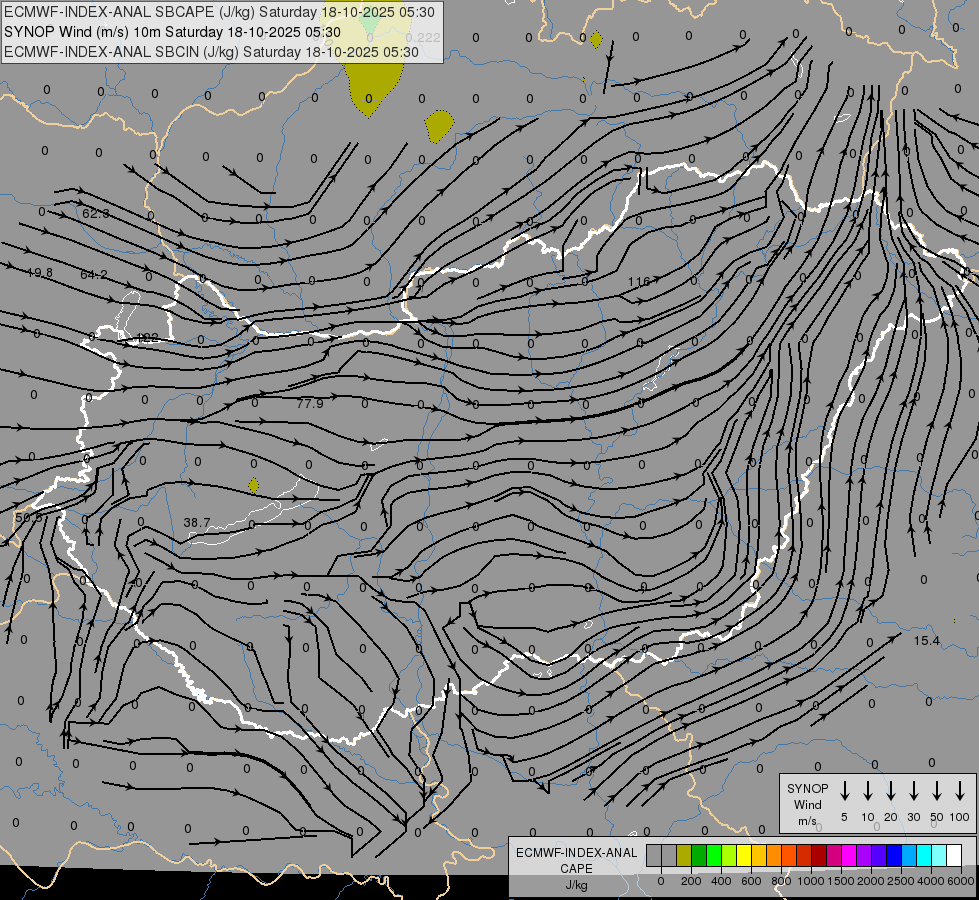The height and width of the screenshot is (900, 979).
Task: Click the SBCAPE header line
Action: click(219, 12)
